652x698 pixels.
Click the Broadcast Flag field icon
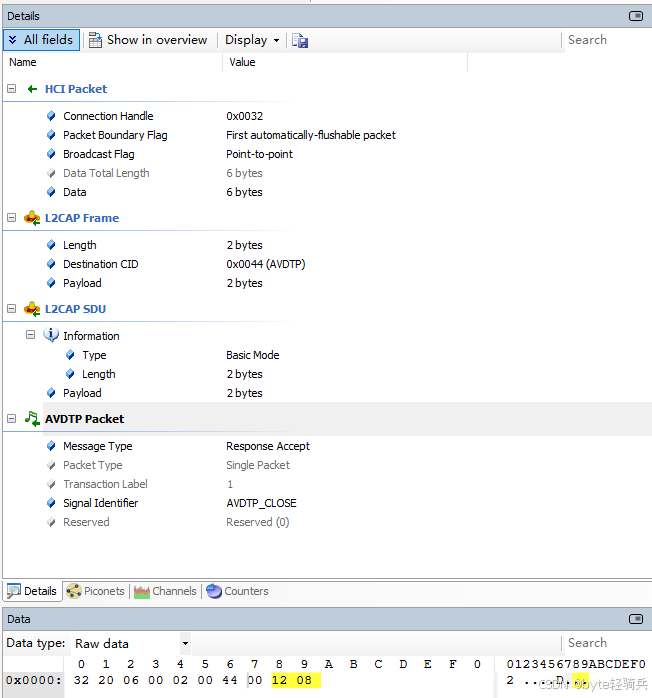[x=51, y=154]
